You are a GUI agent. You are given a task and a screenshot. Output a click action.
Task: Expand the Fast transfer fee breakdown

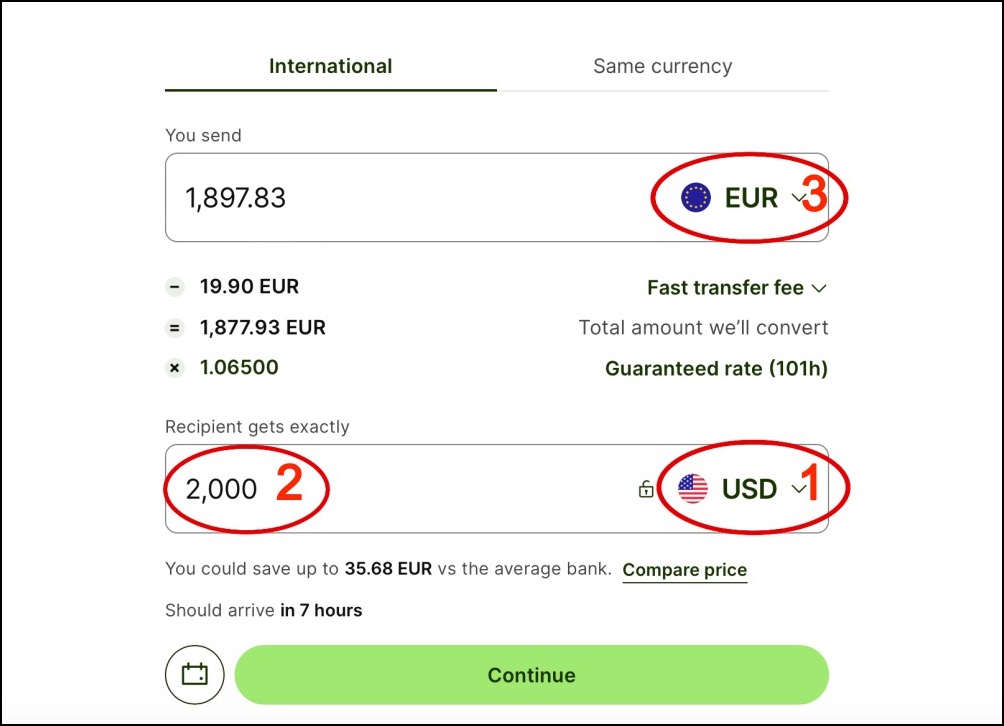pos(738,288)
